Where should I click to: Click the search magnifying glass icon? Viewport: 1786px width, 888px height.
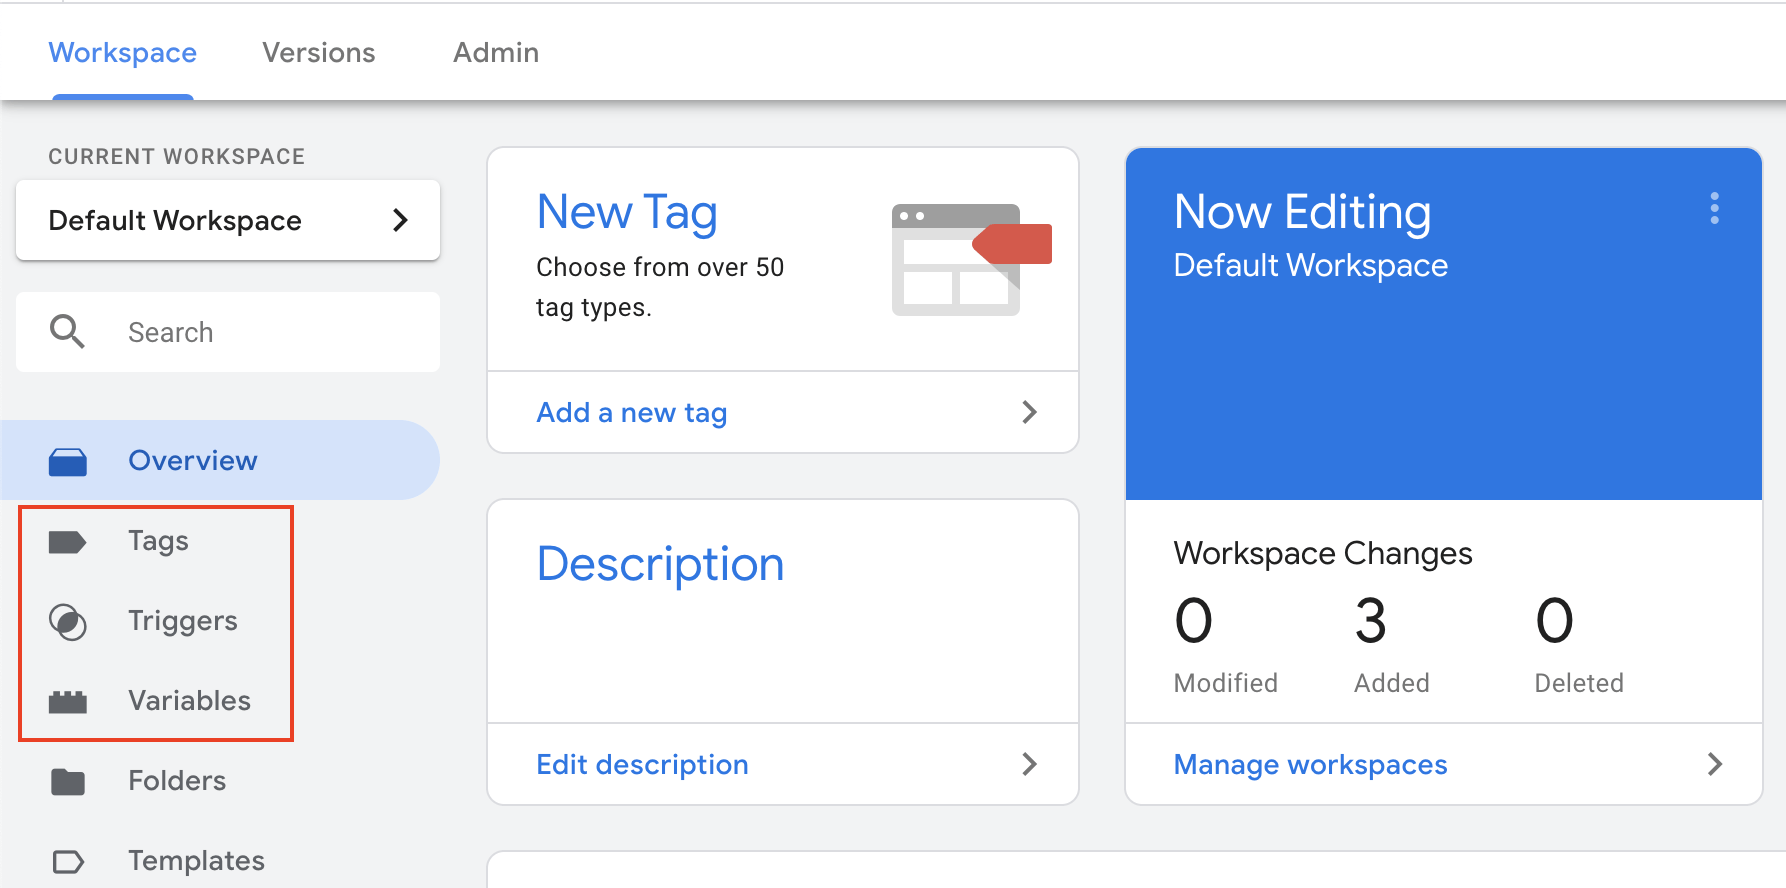[x=67, y=331]
